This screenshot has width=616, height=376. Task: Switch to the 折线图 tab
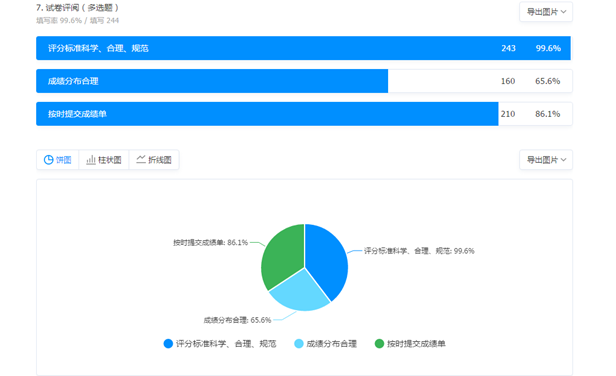[x=154, y=160]
